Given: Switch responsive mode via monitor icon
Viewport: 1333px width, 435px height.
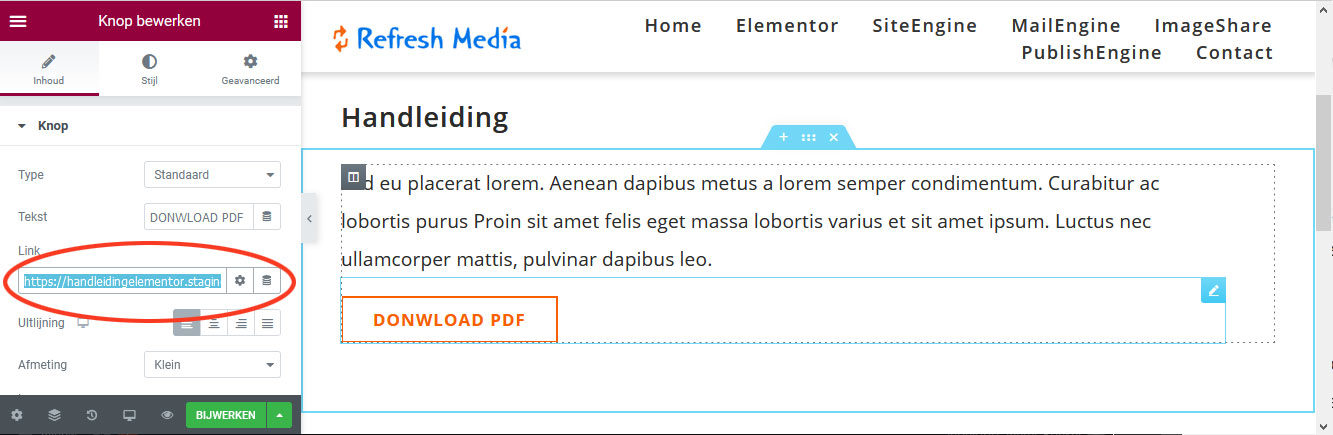Looking at the screenshot, I should [x=129, y=415].
